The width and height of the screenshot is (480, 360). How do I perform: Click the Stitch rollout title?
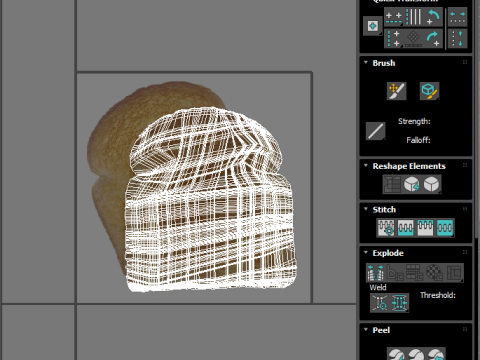[384, 210]
